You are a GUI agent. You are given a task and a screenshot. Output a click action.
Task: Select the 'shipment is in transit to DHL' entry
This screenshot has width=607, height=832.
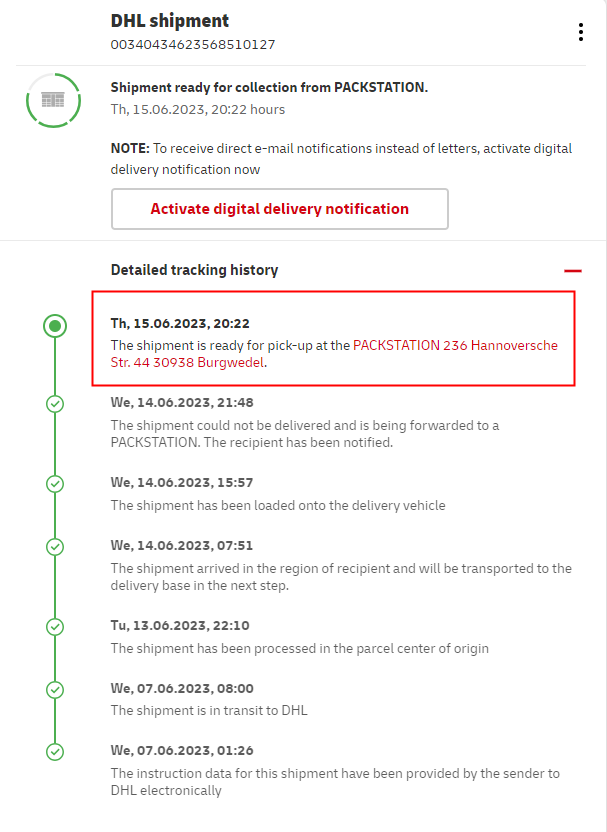pos(209,711)
